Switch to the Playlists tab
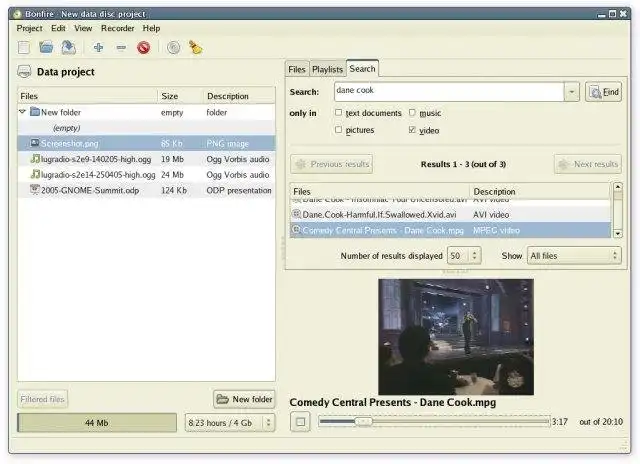Screen dimensions: 640x464 [327, 69]
